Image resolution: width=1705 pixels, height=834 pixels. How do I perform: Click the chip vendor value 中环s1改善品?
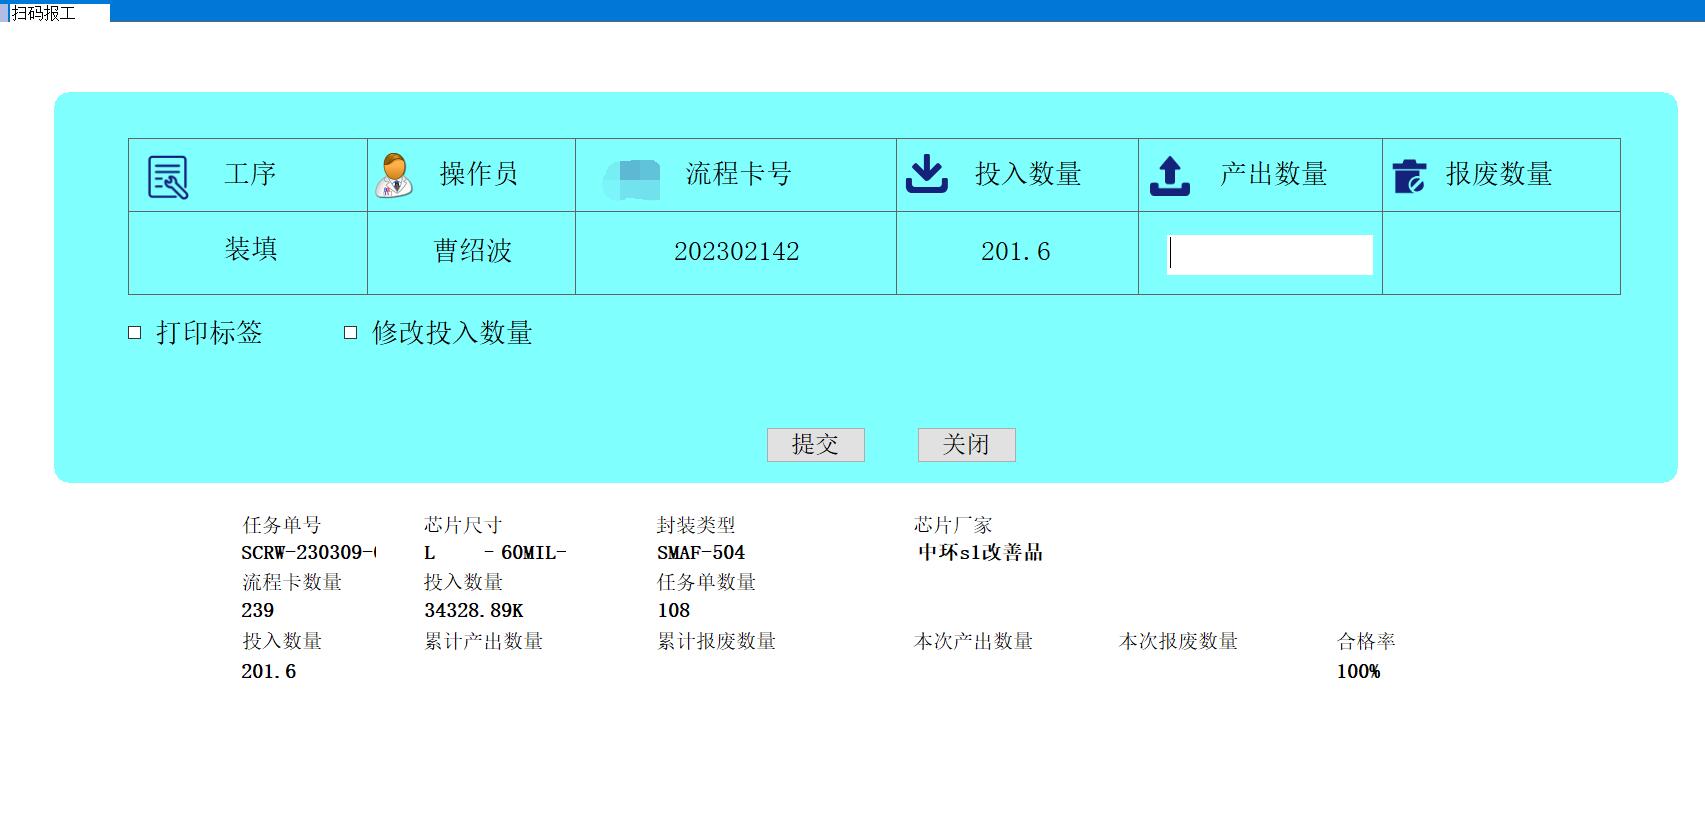click(x=980, y=553)
